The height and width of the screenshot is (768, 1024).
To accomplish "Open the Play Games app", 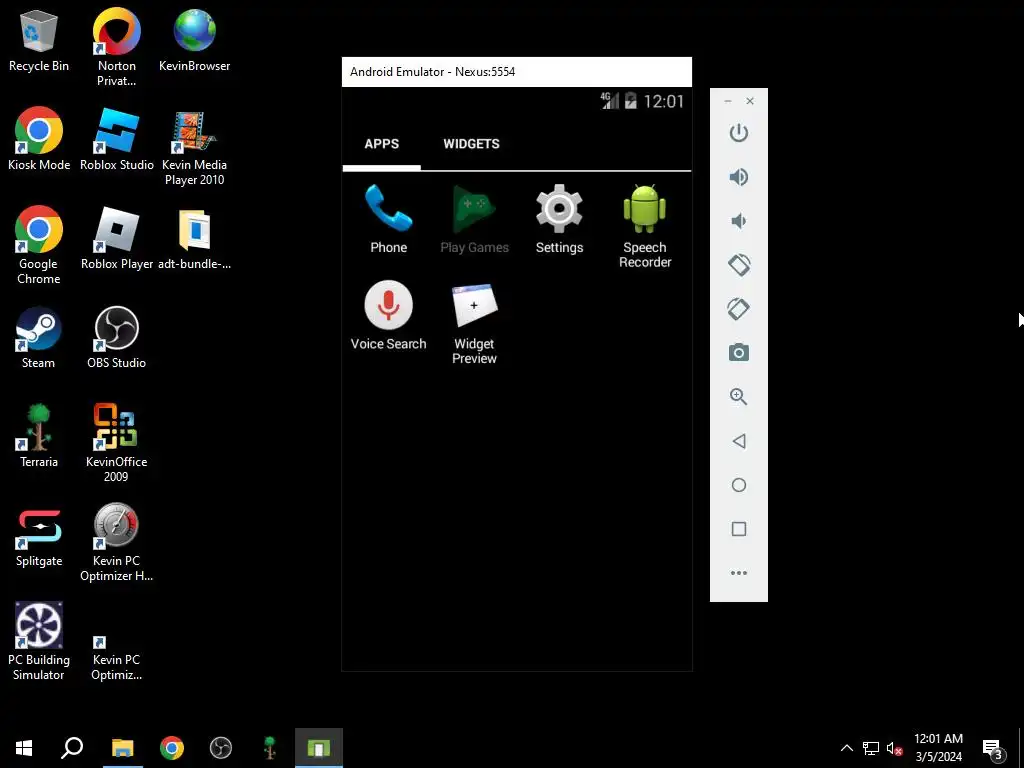I will pyautogui.click(x=474, y=219).
